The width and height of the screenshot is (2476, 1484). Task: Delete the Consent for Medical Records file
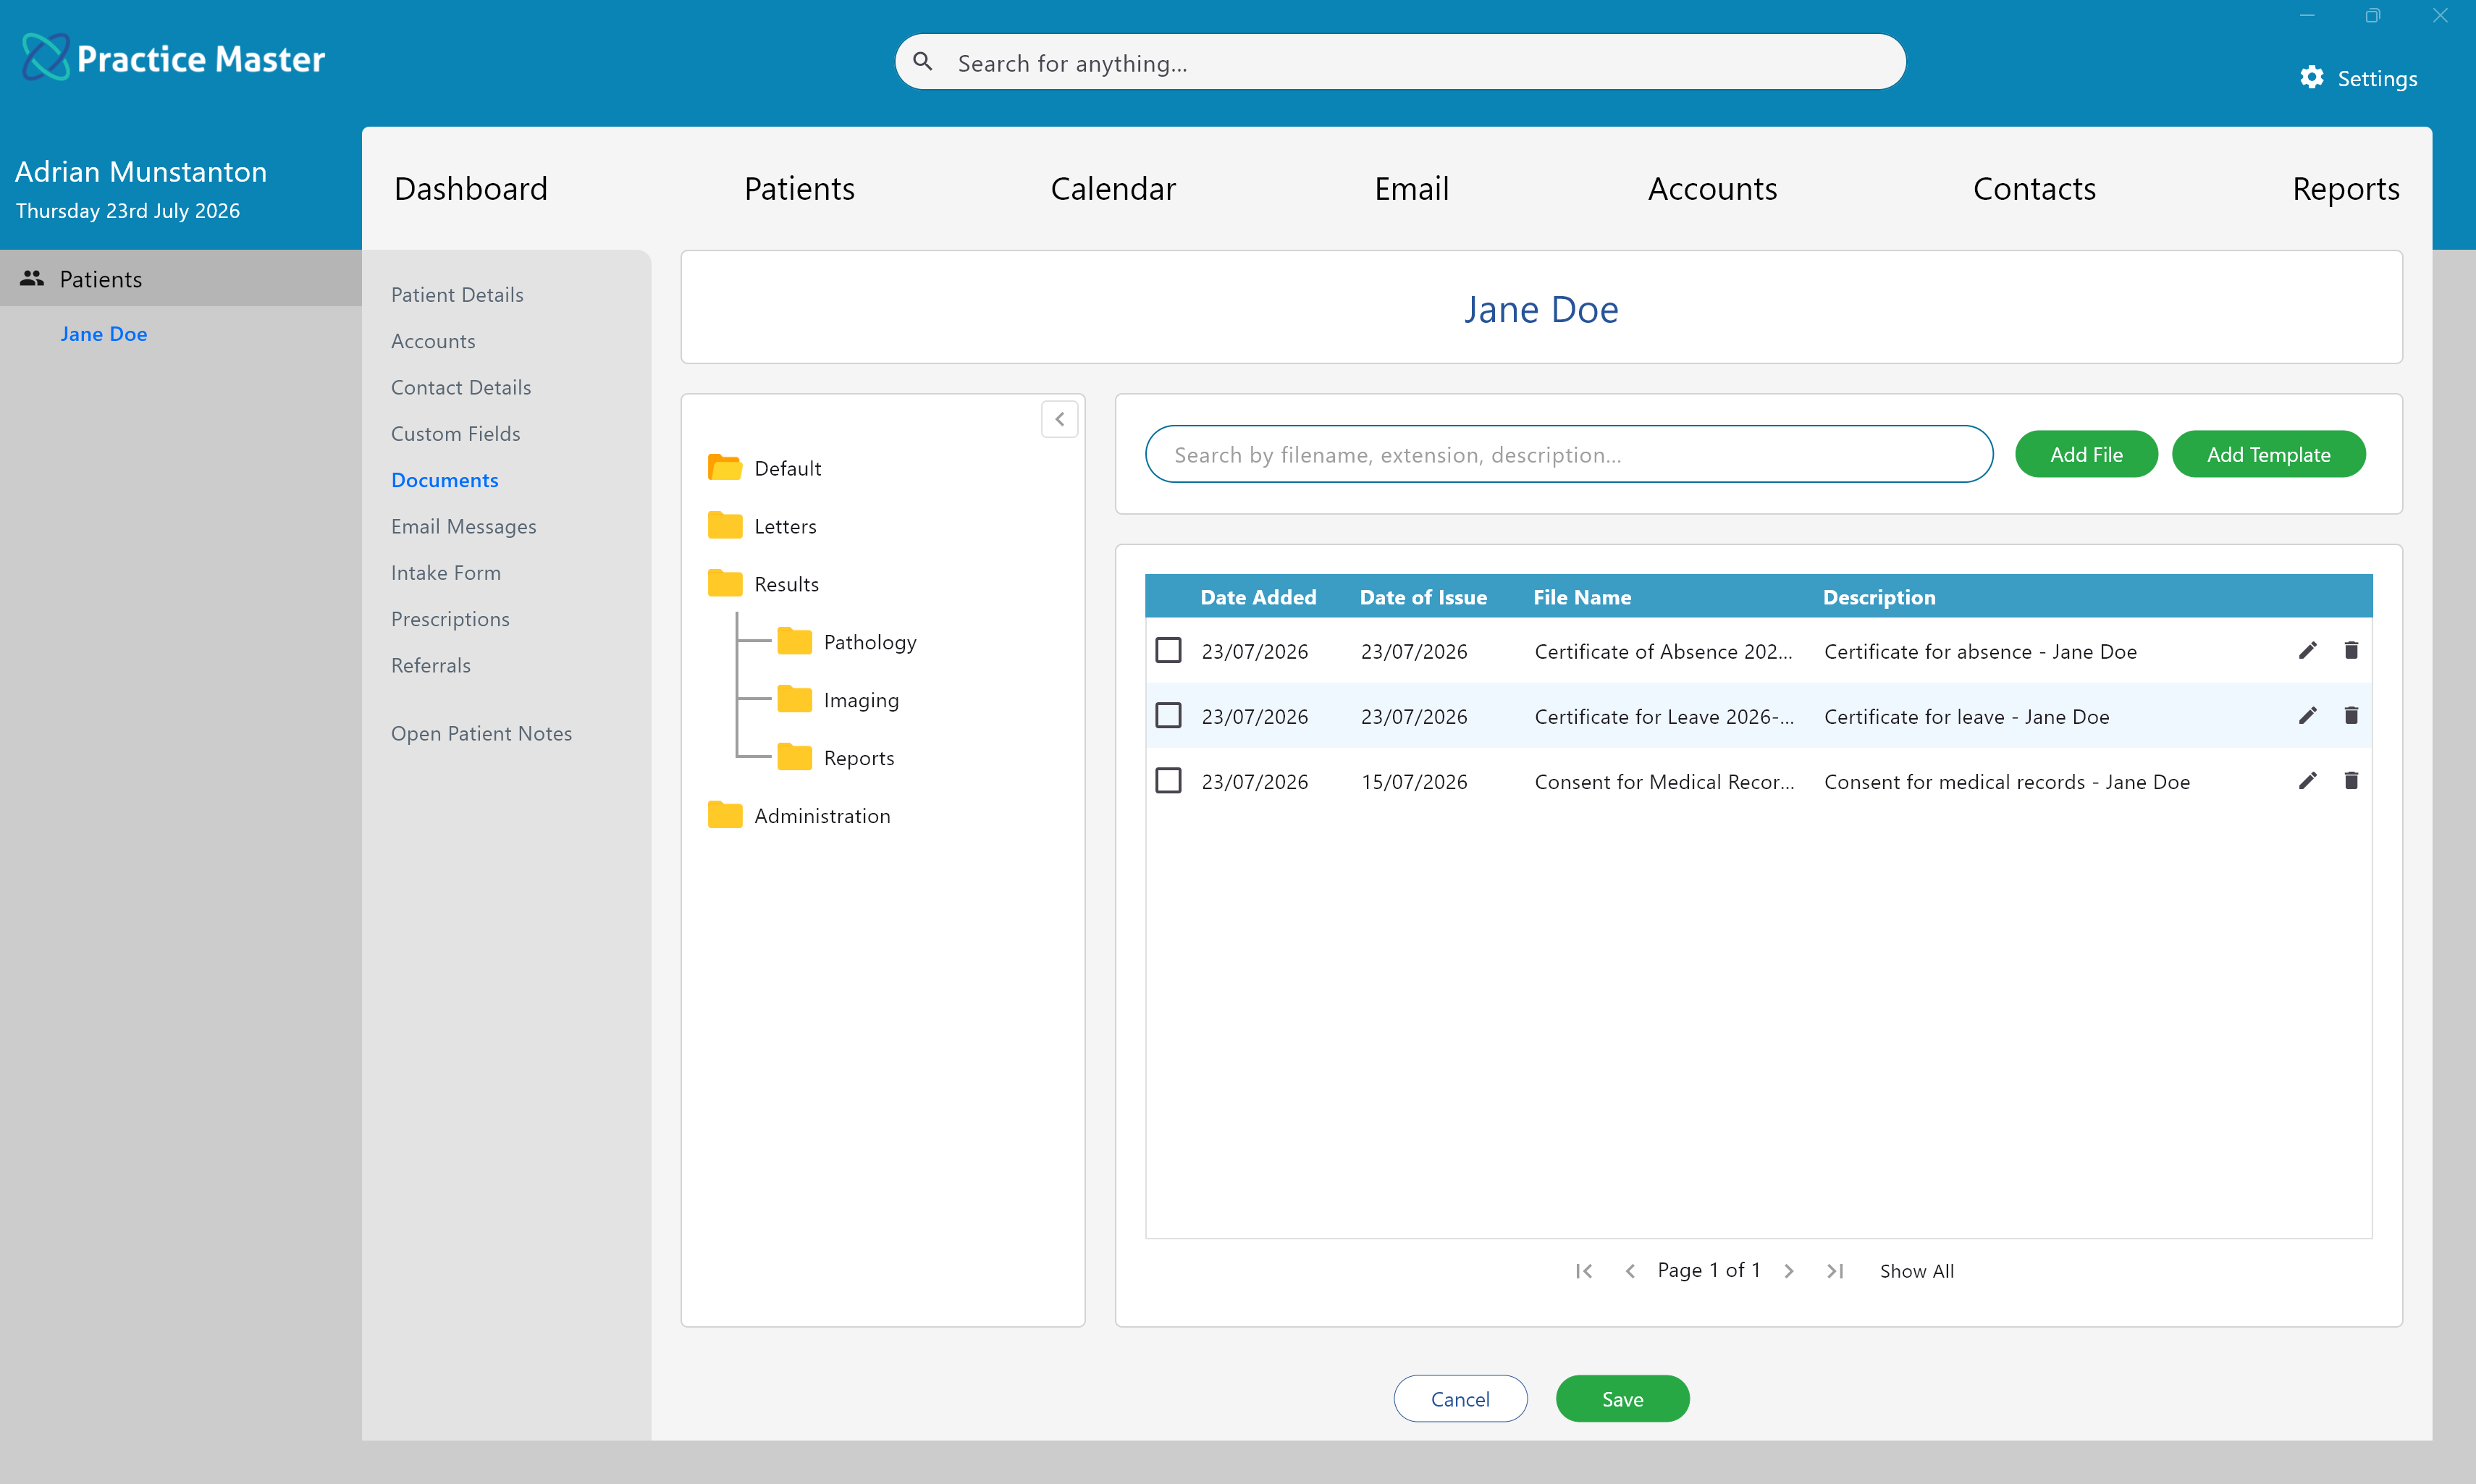tap(2351, 781)
